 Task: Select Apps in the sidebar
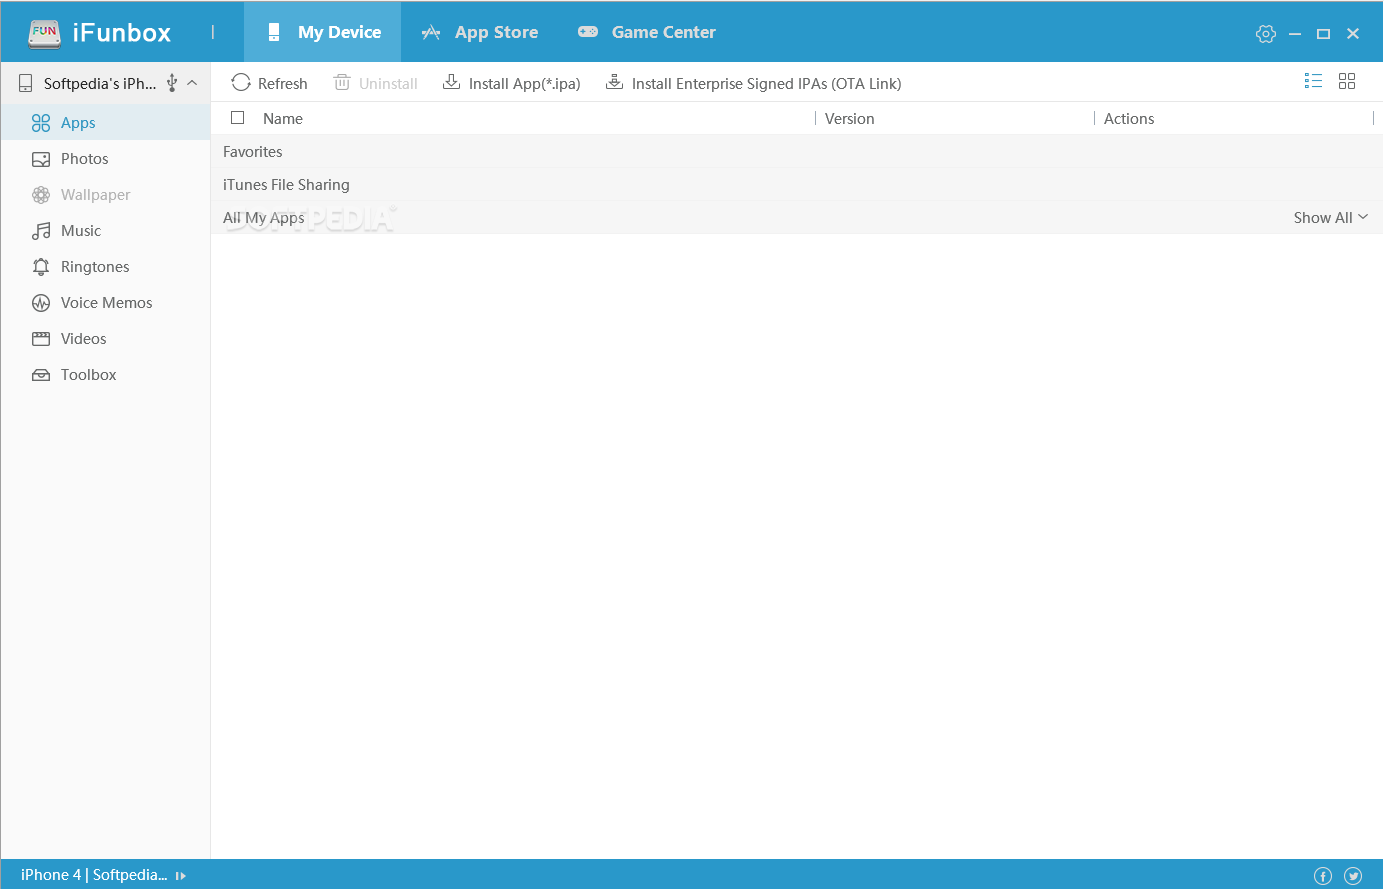coord(105,123)
